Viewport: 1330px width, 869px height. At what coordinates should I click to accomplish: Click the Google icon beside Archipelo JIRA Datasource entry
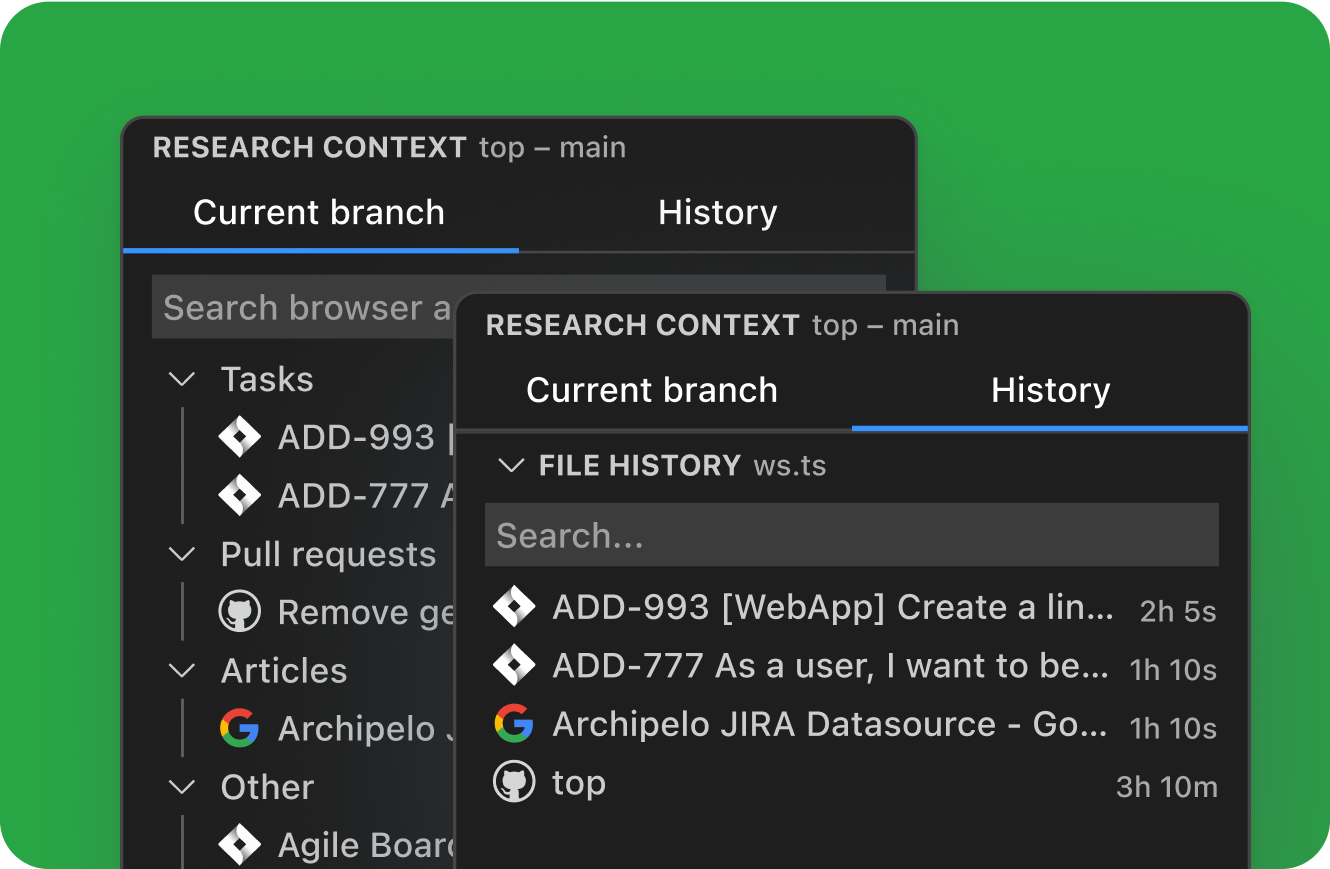[514, 723]
